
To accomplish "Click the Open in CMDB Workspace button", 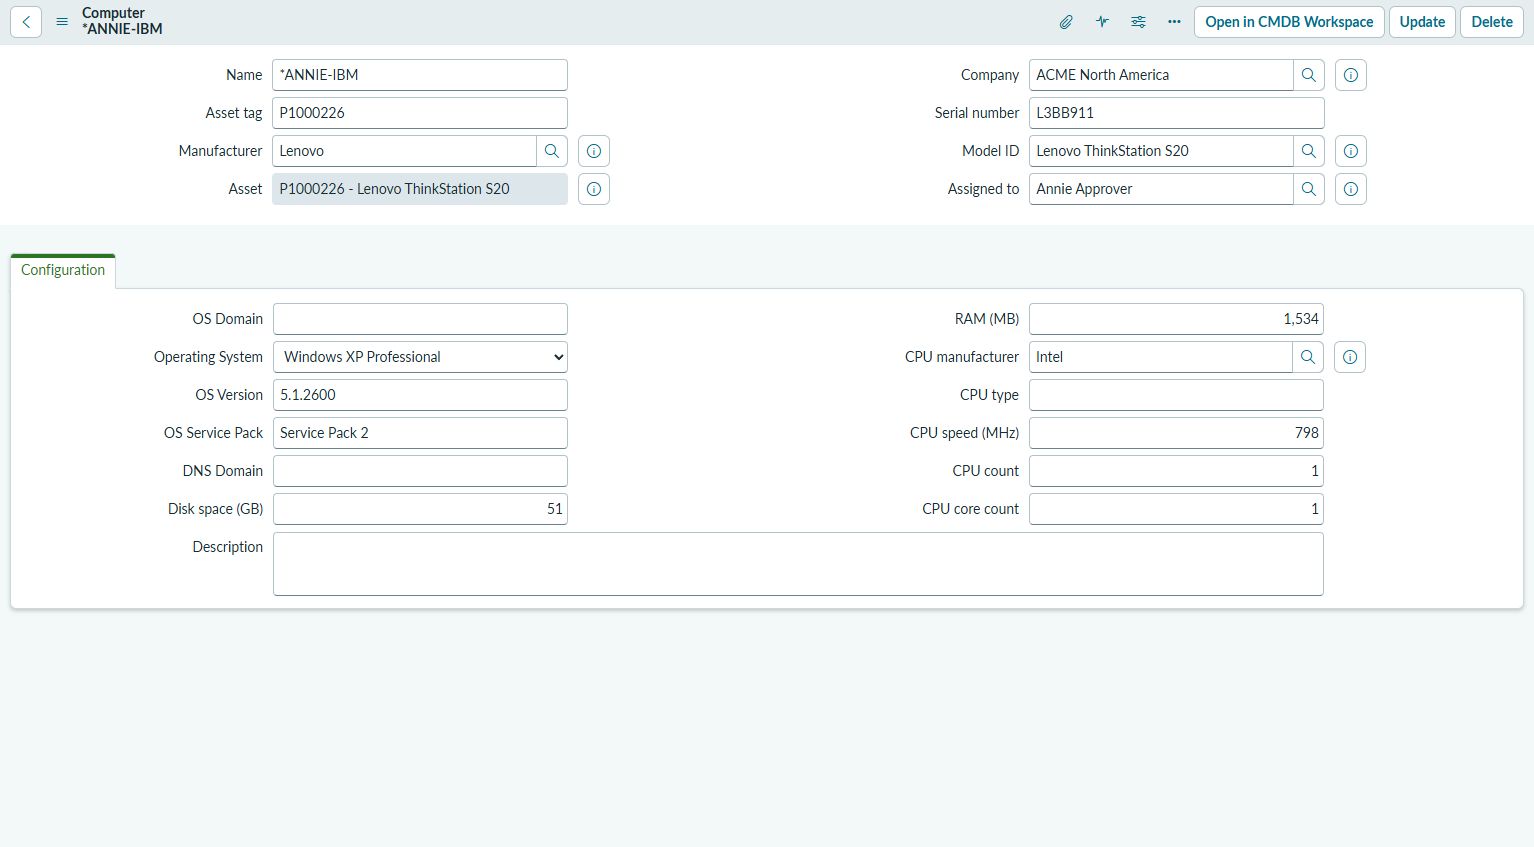I will 1289,22.
